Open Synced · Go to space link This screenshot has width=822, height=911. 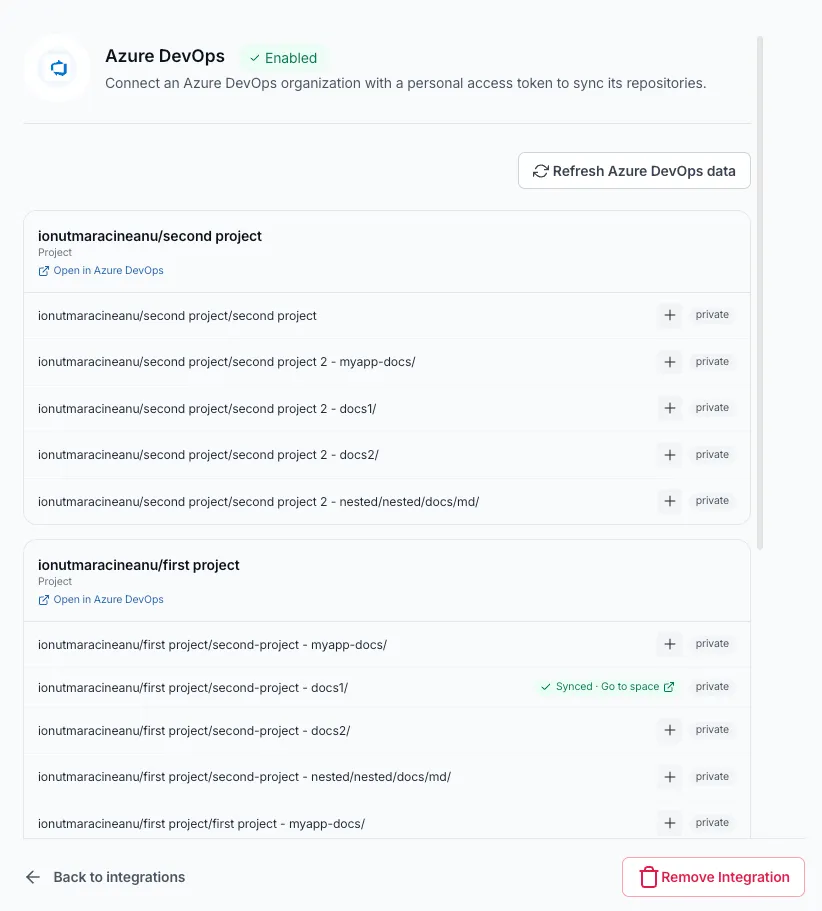tap(607, 687)
